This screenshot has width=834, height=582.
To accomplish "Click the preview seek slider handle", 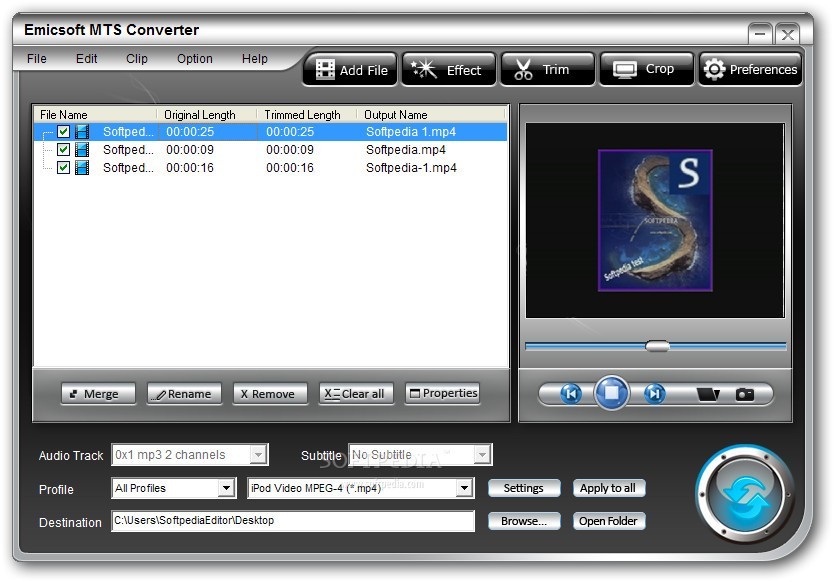I will (657, 346).
